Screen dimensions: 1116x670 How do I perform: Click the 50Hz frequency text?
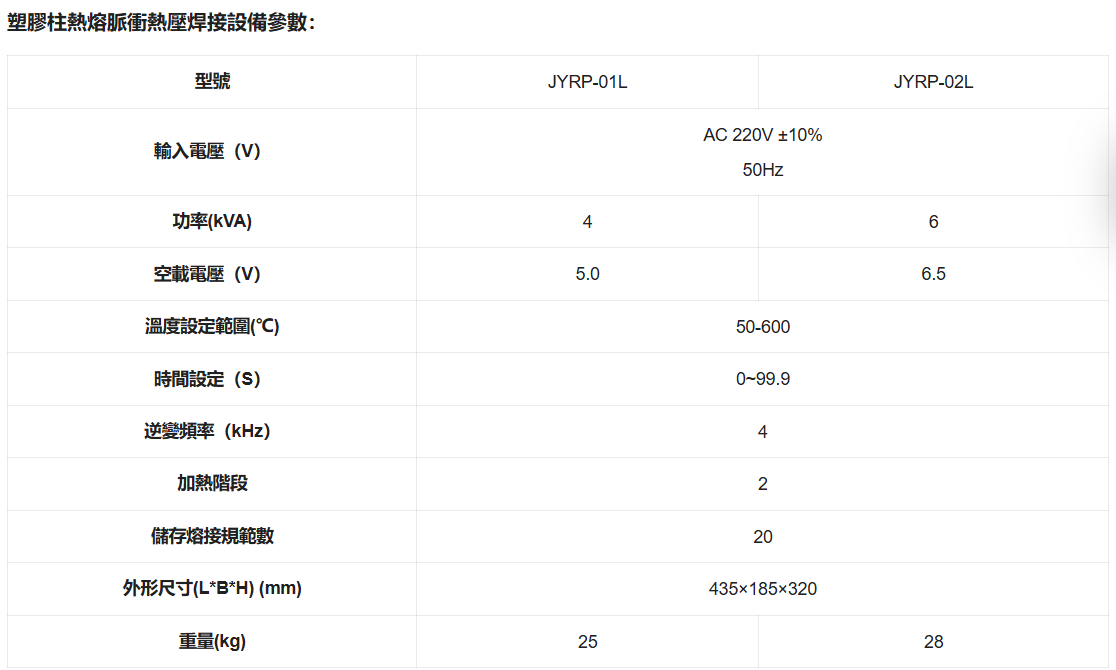point(762,170)
